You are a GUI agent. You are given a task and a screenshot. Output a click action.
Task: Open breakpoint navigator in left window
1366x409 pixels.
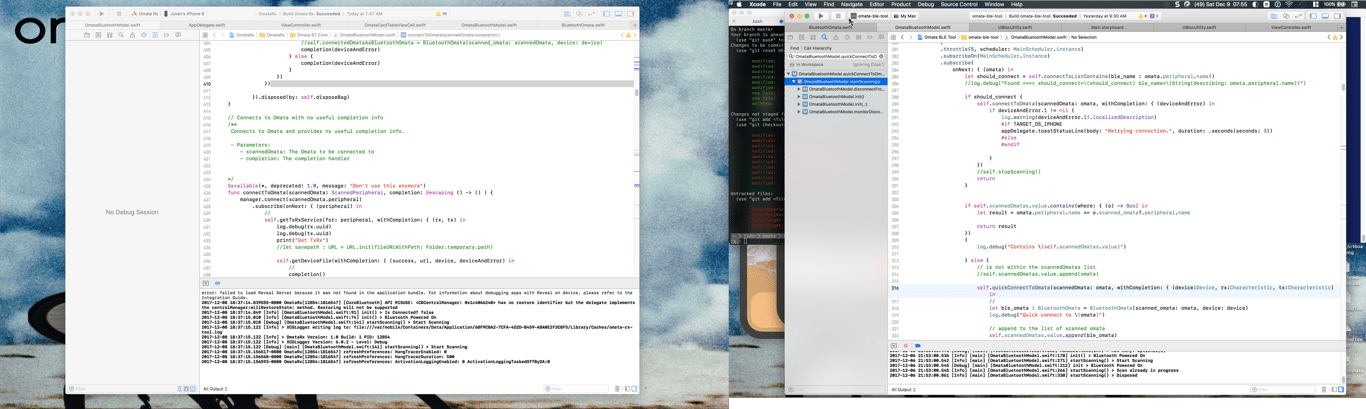click(x=166, y=35)
